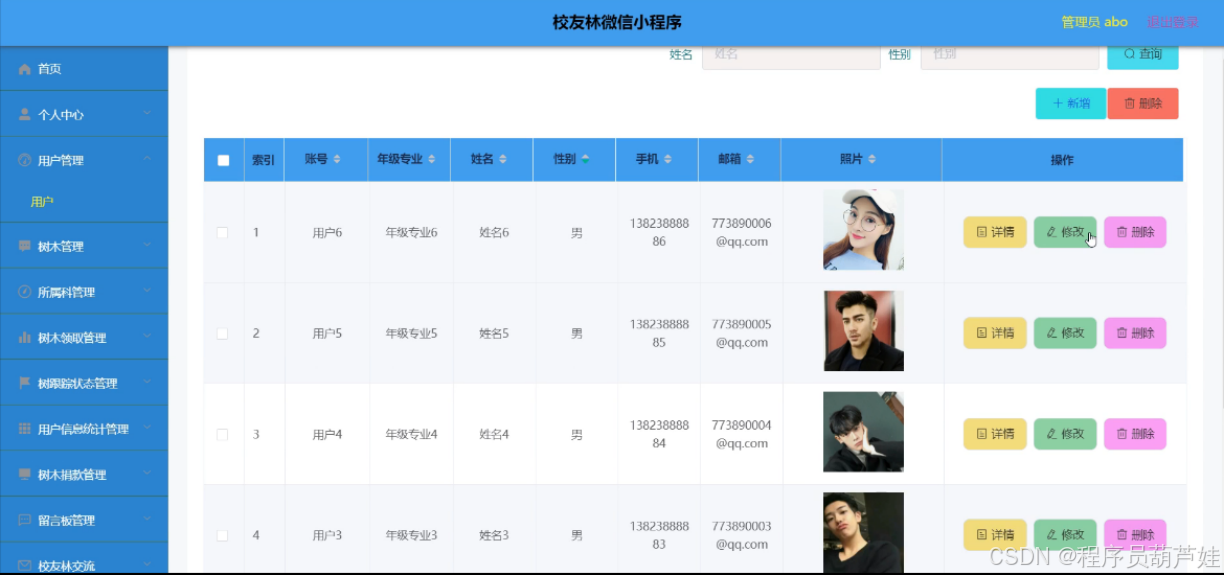The image size is (1224, 576).
Task: Expand 用户信息统计管理 with its chevron
Action: pyautogui.click(x=147, y=428)
